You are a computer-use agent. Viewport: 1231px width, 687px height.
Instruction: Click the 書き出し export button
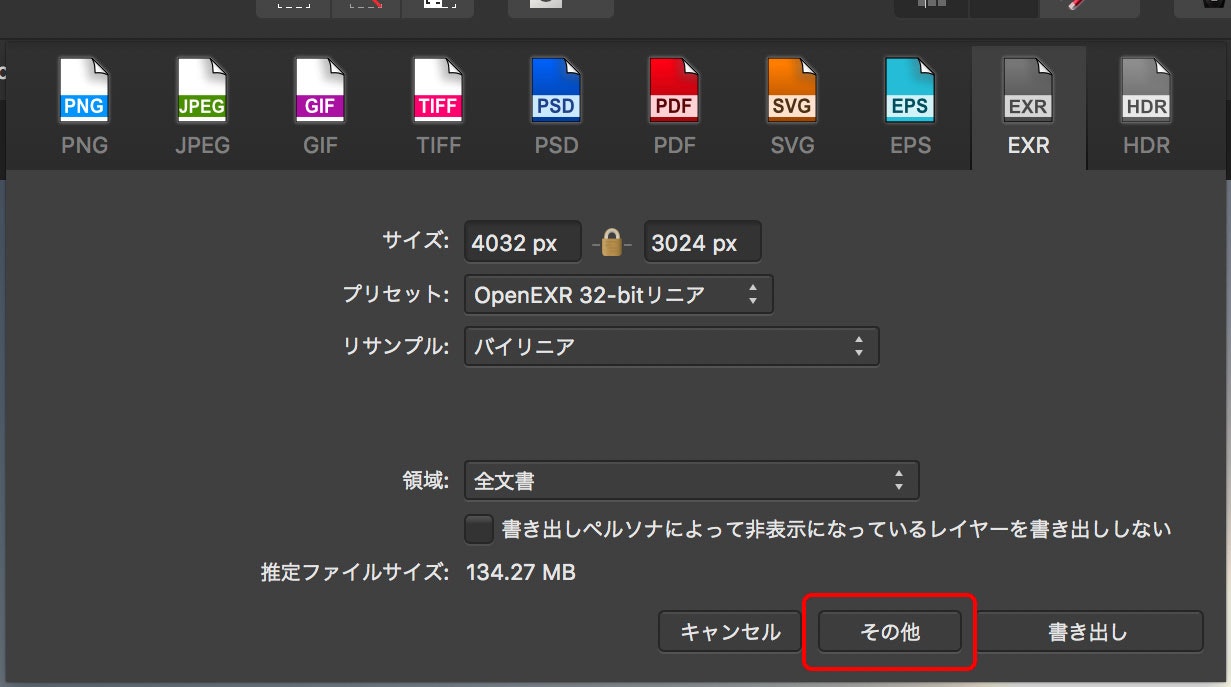1089,632
